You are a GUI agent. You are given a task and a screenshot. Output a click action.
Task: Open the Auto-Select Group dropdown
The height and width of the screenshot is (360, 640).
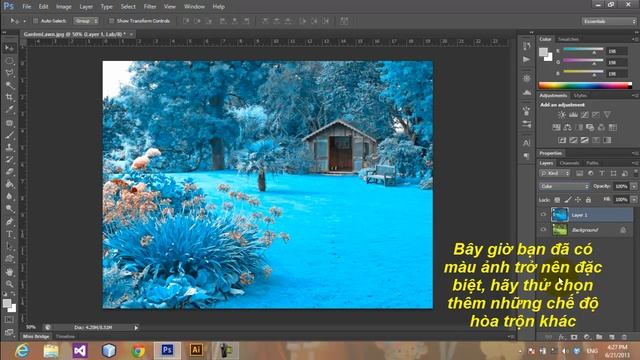(86, 21)
